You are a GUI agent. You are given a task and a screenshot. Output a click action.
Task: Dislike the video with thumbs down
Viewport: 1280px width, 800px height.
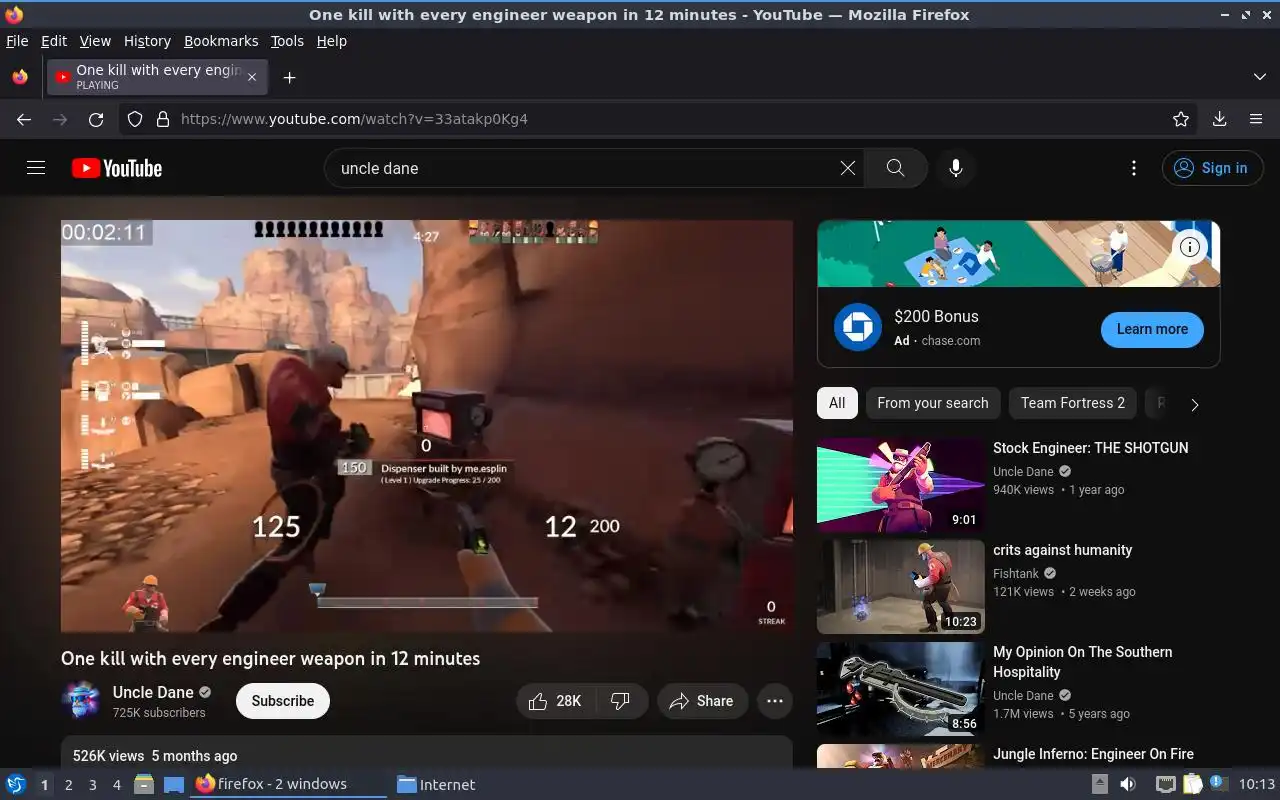coord(621,701)
